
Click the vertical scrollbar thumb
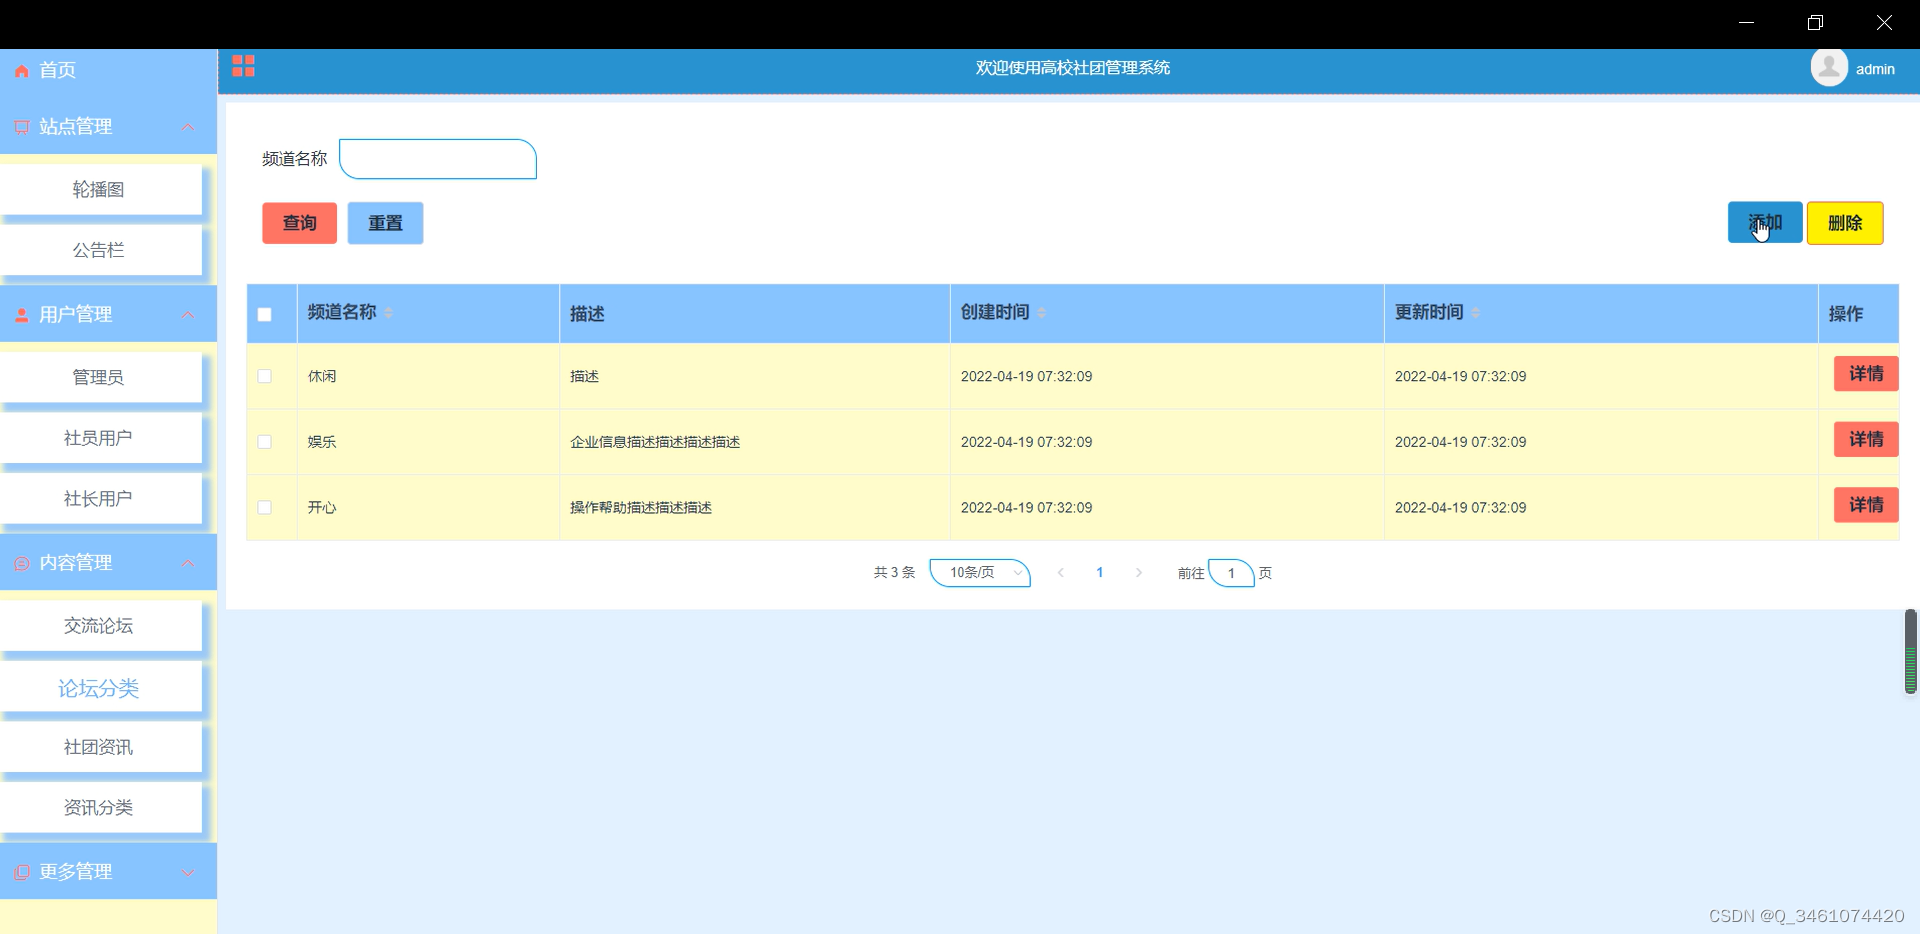point(1910,652)
